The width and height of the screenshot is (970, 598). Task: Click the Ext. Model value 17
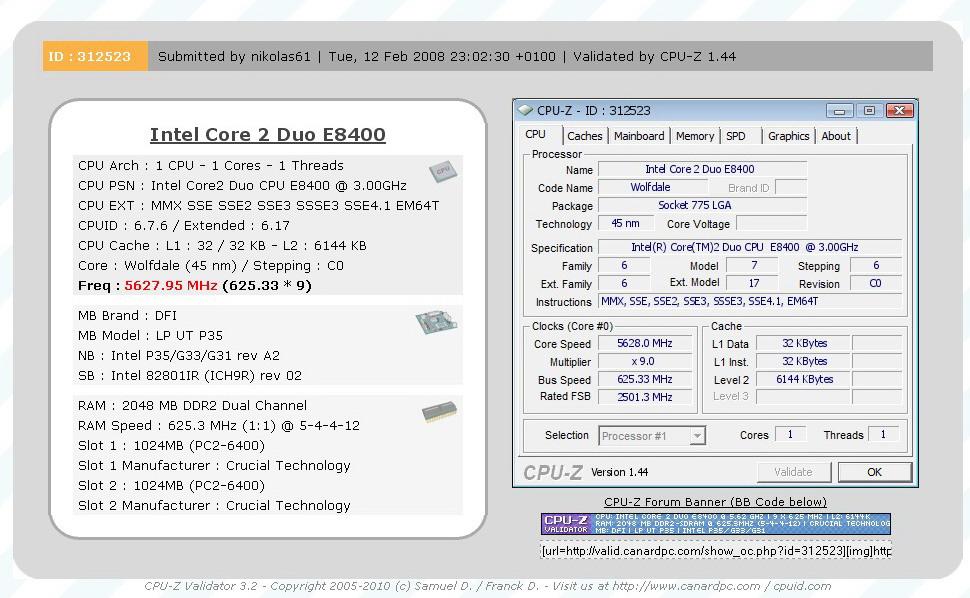[752, 283]
